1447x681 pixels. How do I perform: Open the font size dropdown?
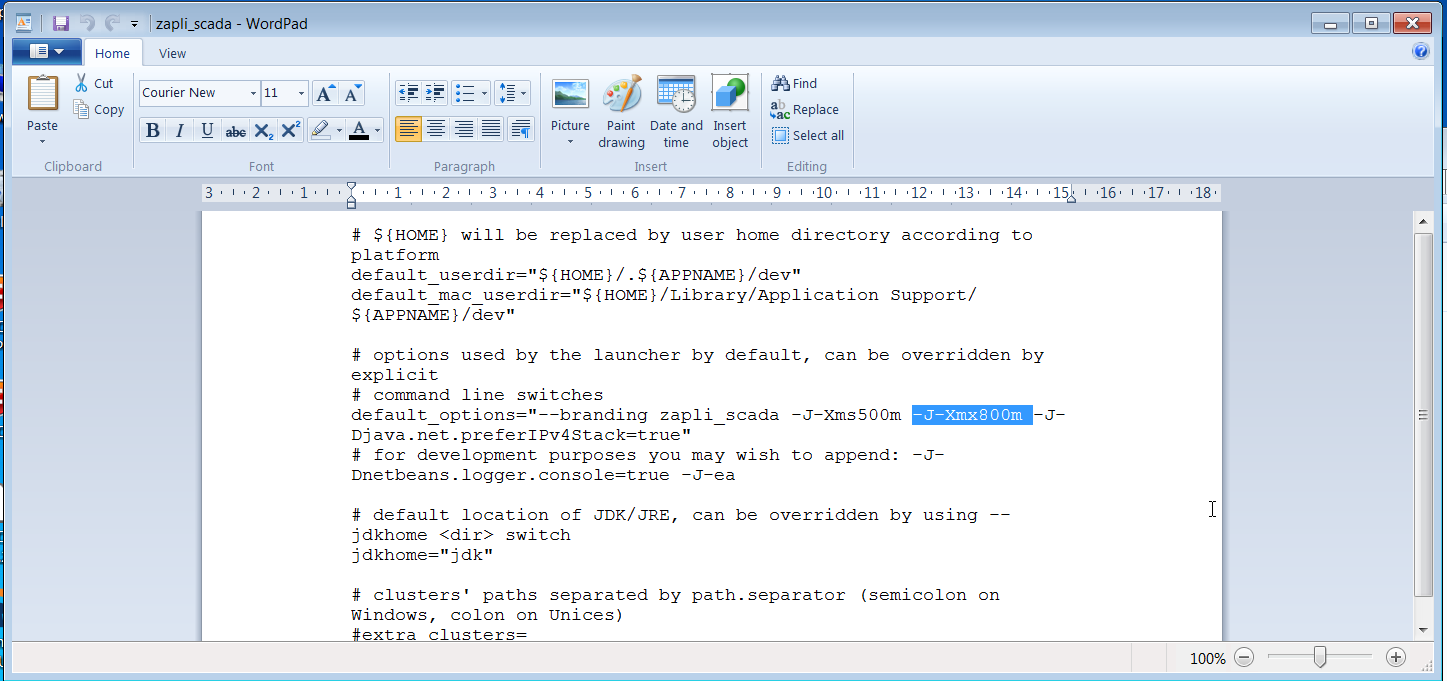pos(301,93)
